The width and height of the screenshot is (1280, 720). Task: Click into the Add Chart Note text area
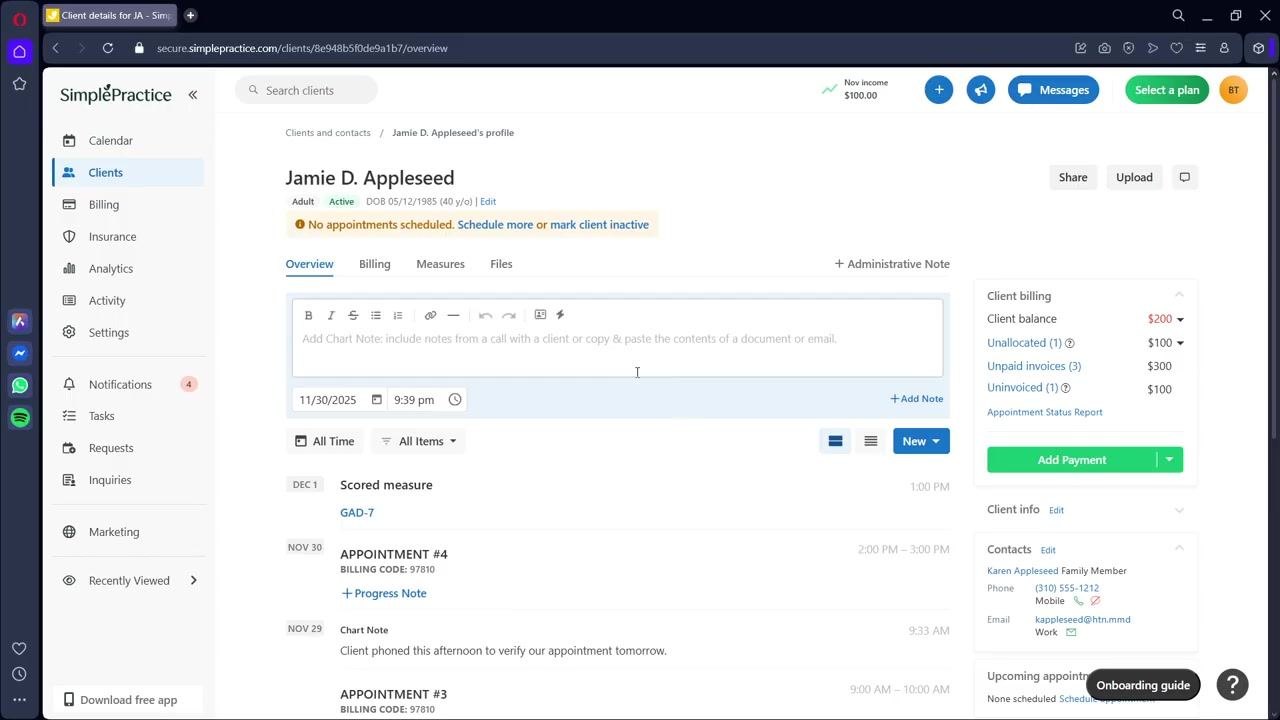coord(617,352)
